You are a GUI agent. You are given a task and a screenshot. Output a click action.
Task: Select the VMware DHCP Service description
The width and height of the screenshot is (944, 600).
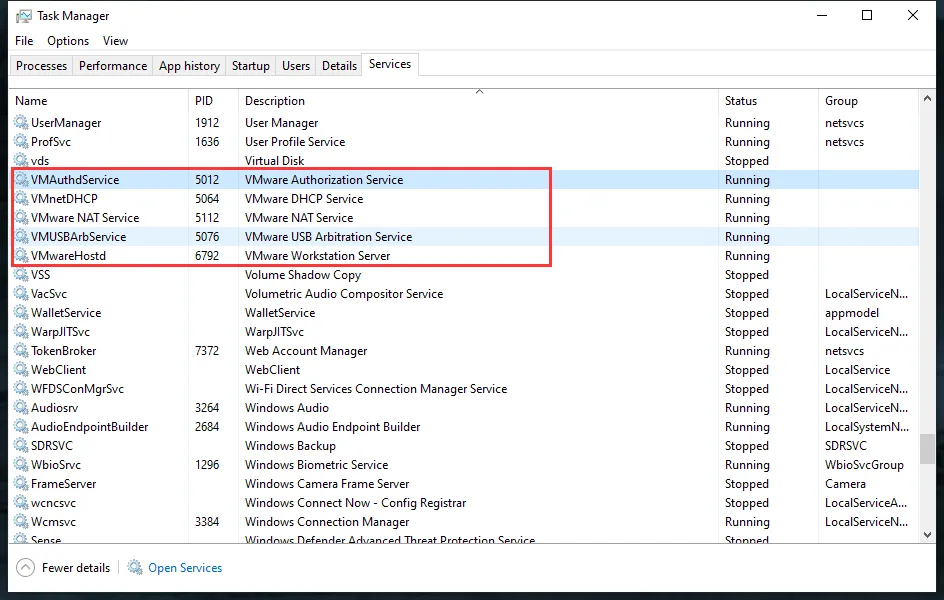coord(304,199)
